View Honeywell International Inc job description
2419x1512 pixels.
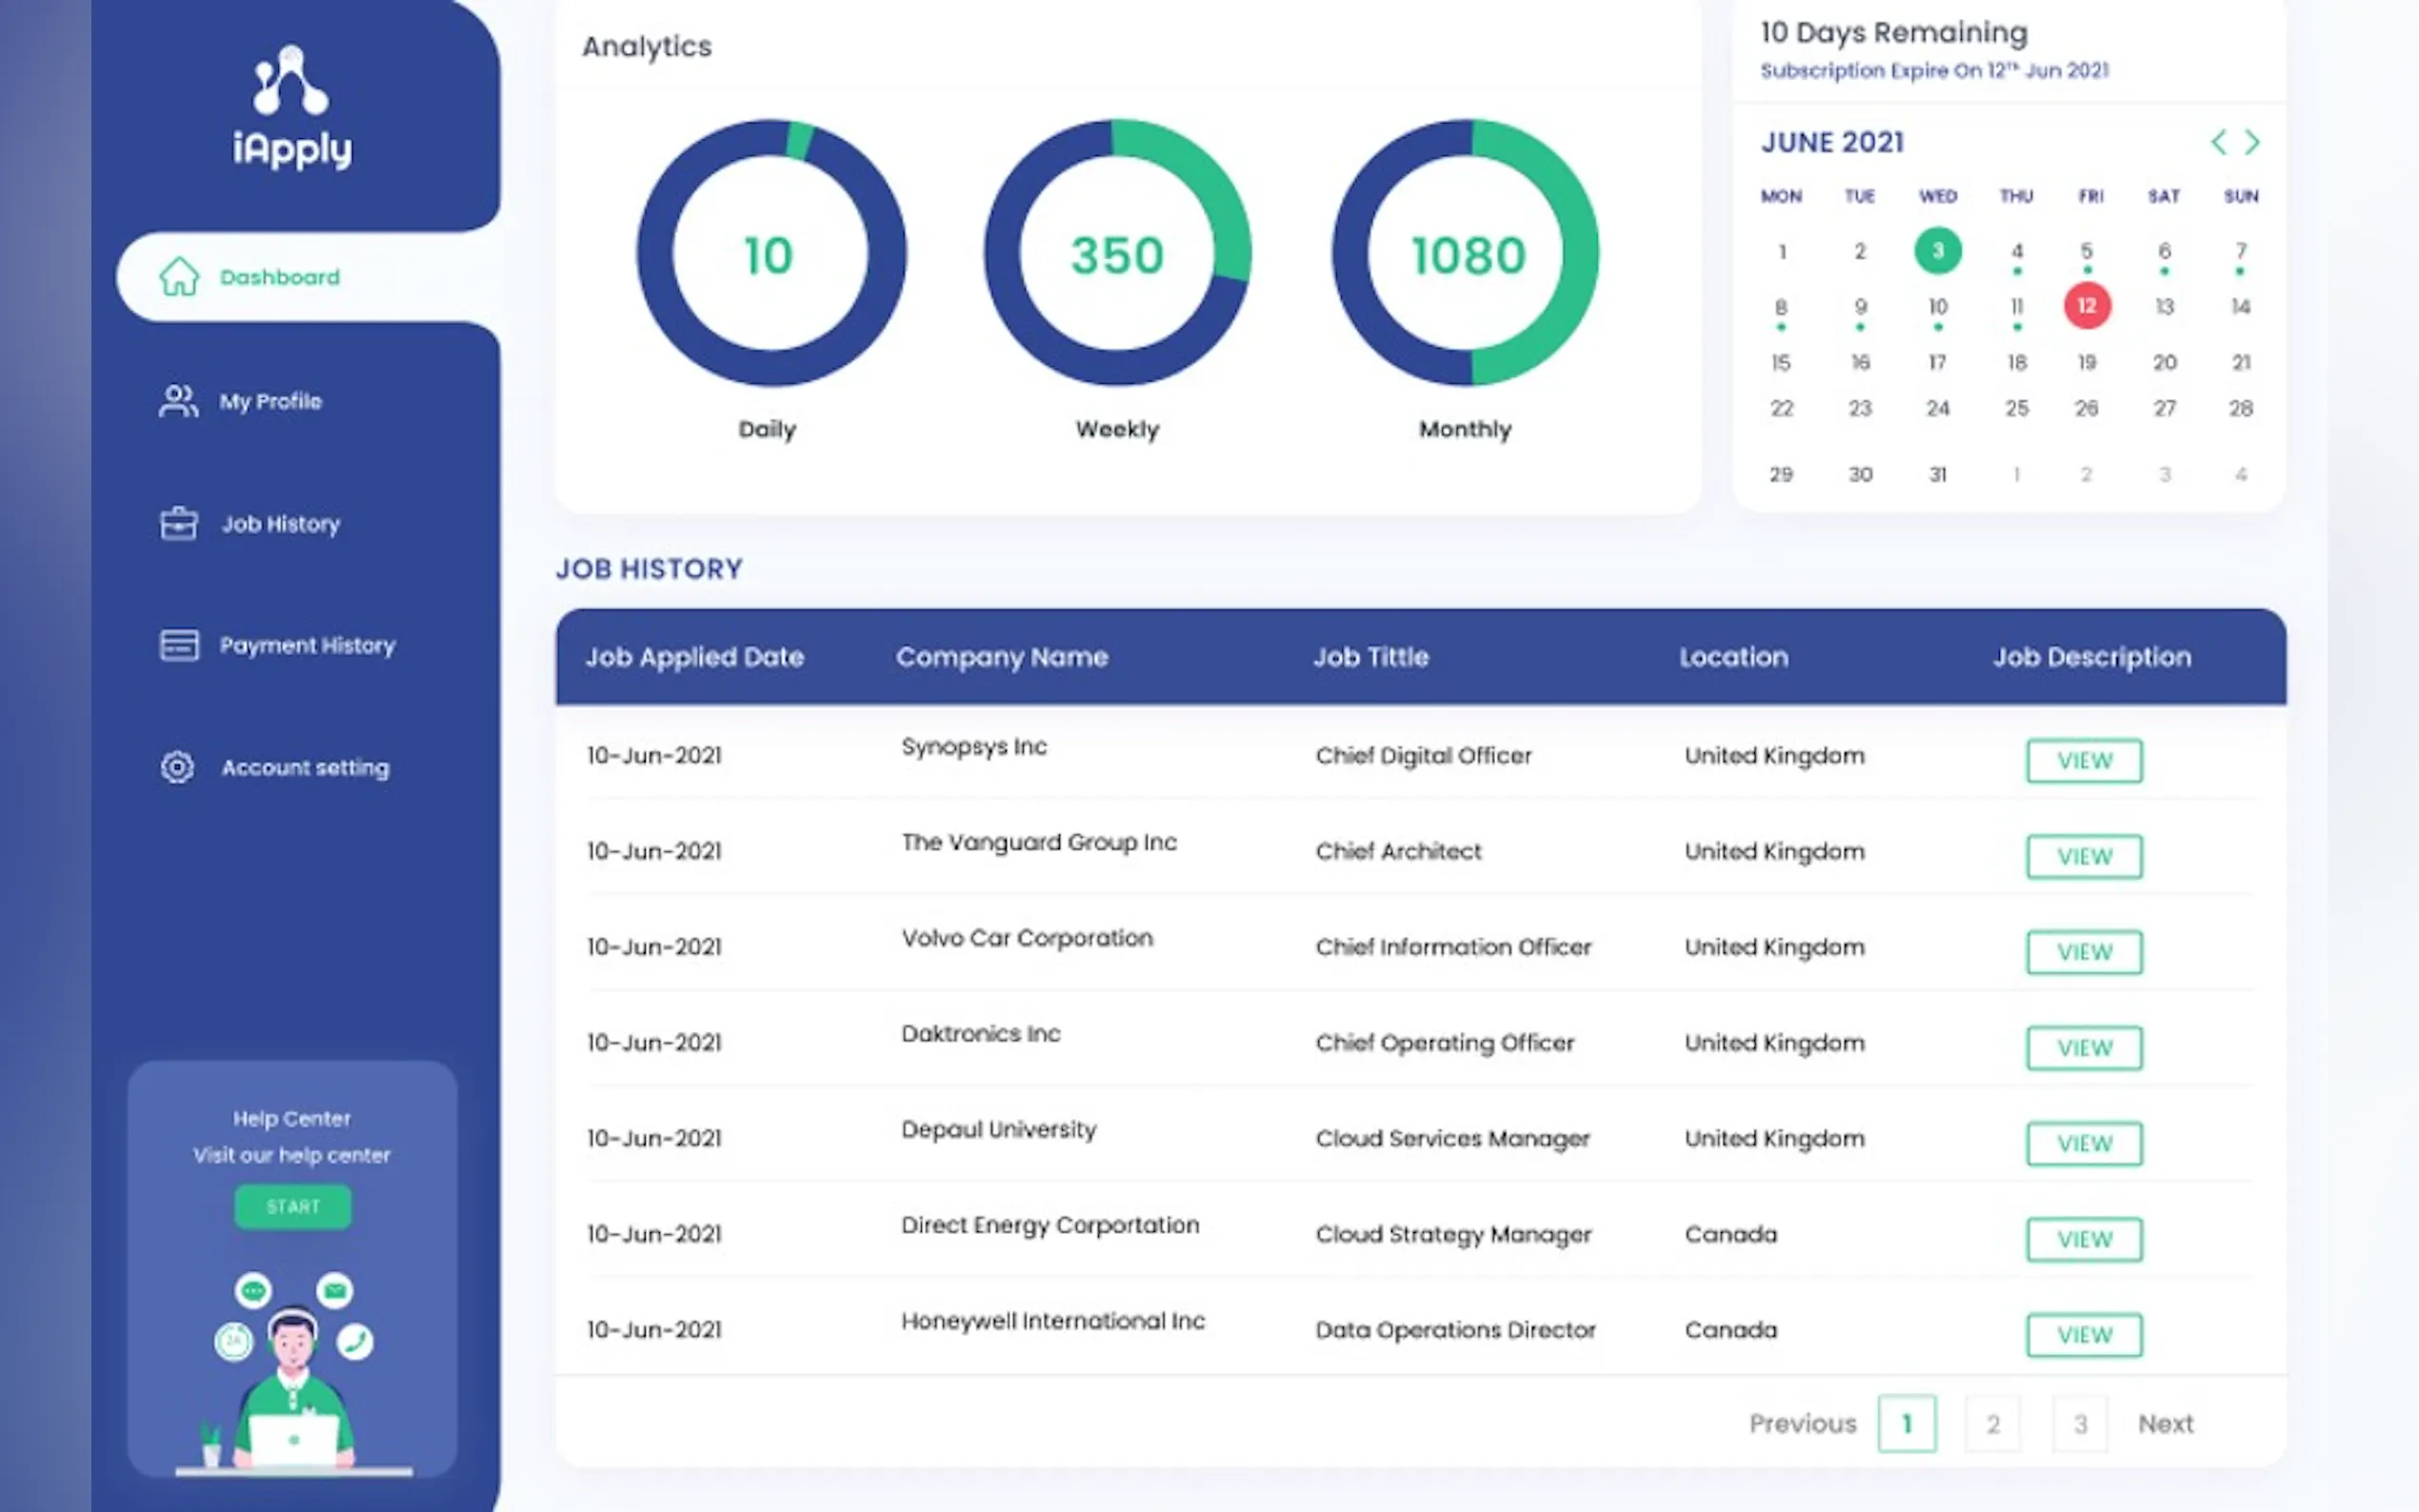[x=2084, y=1335]
